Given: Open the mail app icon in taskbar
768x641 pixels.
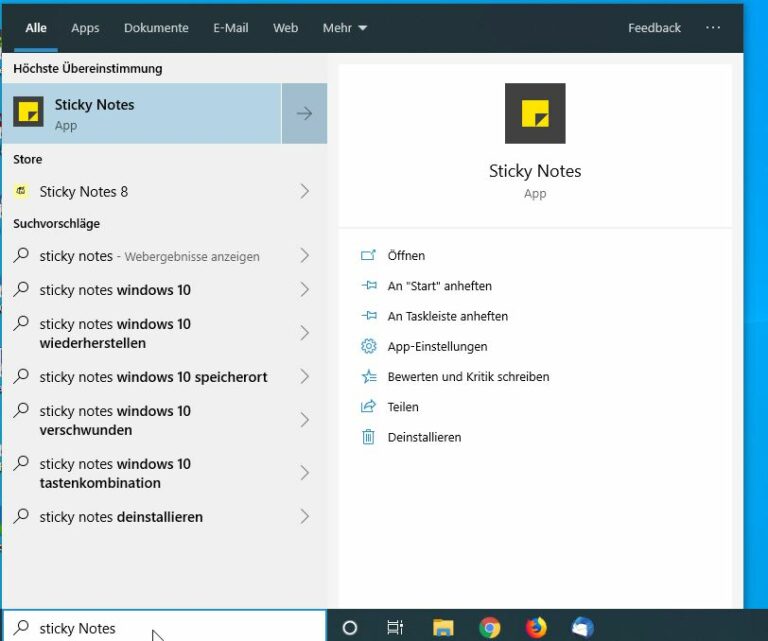Looking at the screenshot, I should 582,627.
